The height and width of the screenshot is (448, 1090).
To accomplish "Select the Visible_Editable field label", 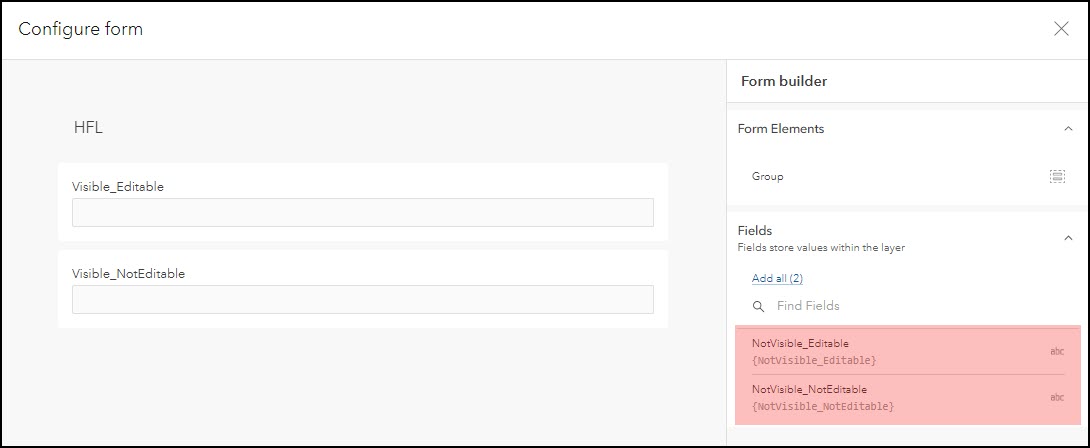I will coord(118,186).
